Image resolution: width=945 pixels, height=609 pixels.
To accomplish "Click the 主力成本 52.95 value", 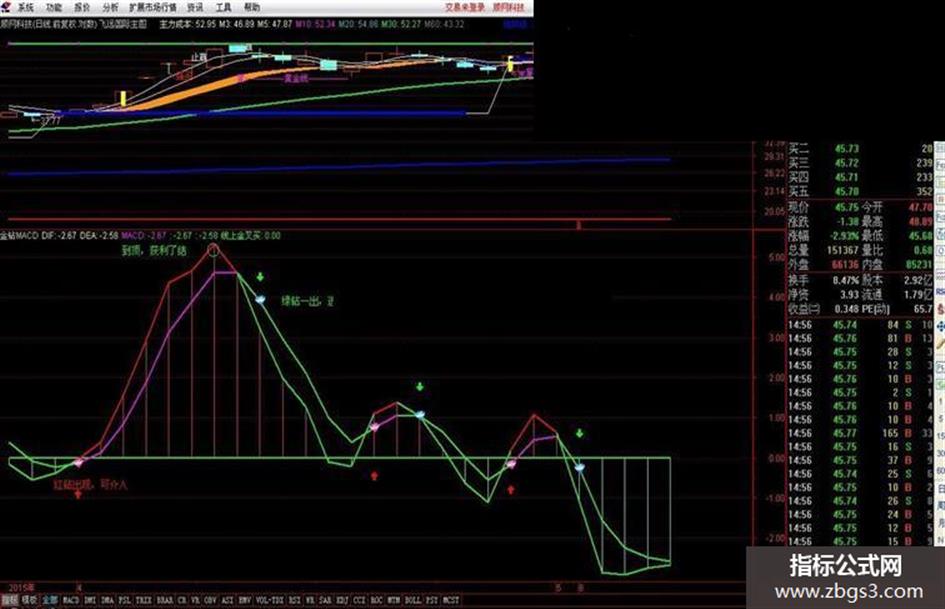I will pyautogui.click(x=187, y=24).
